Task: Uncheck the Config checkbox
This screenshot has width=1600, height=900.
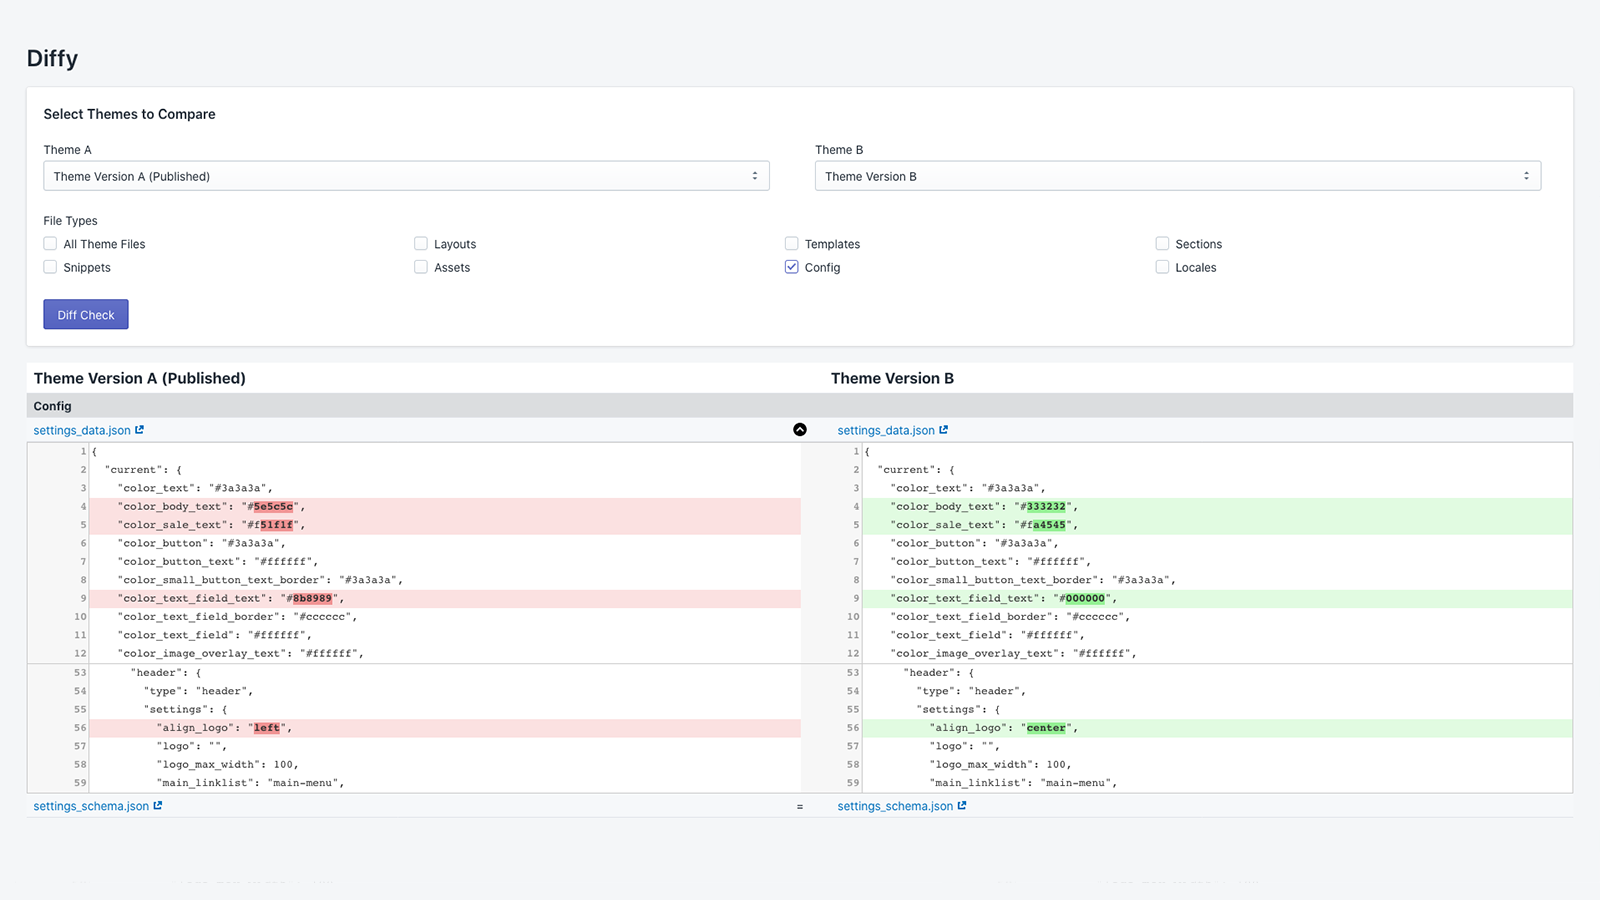Action: 791,267
